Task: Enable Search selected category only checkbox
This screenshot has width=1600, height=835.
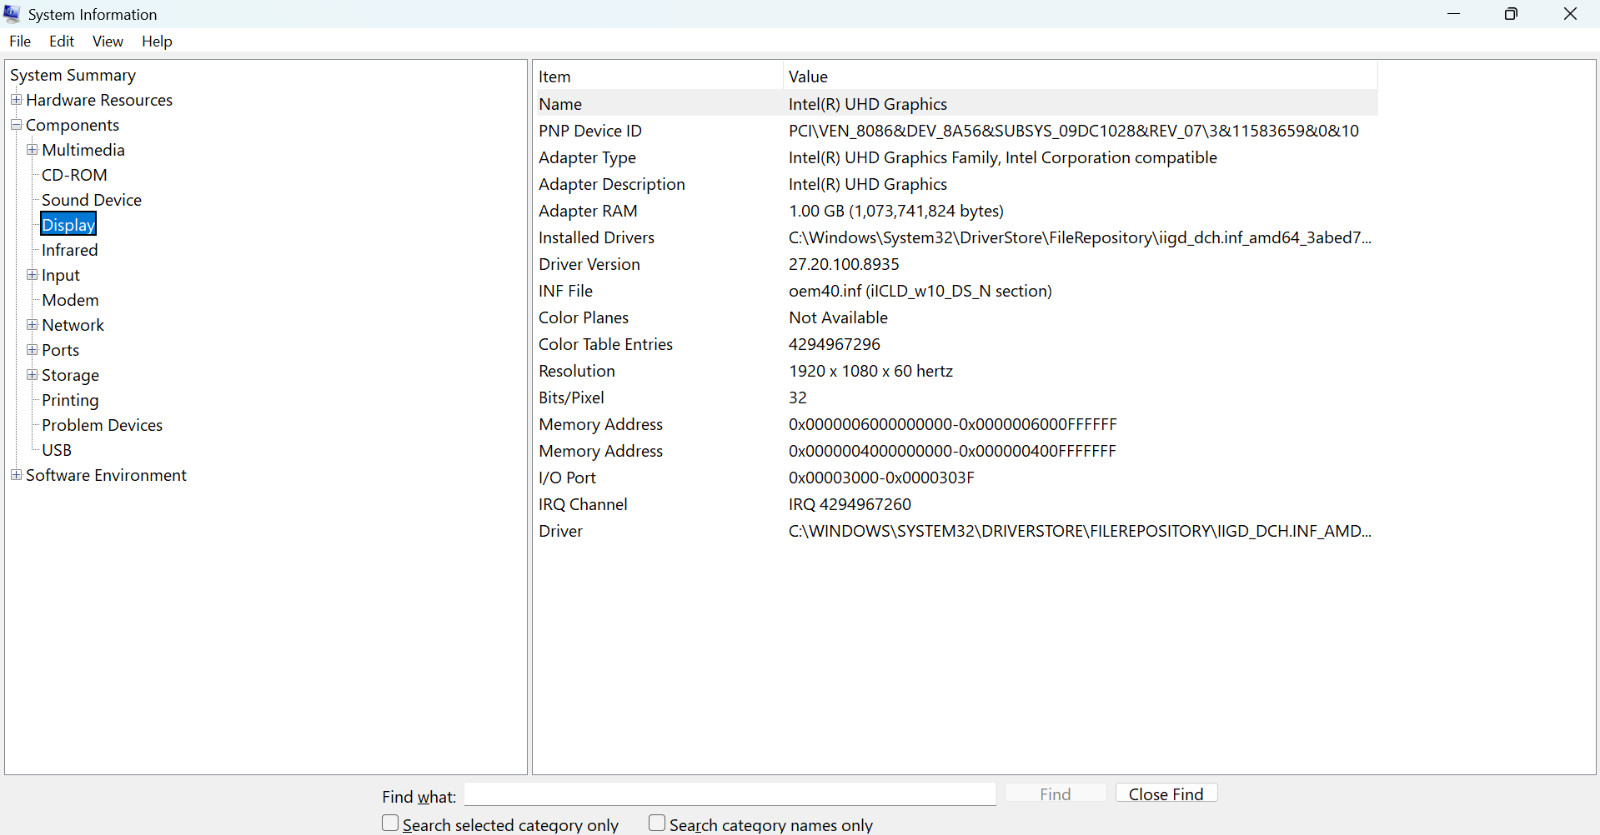Action: pyautogui.click(x=390, y=823)
